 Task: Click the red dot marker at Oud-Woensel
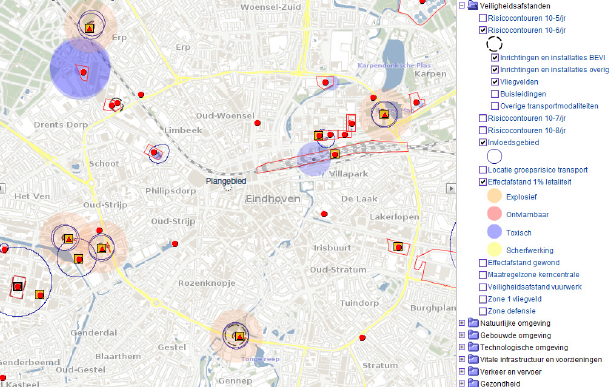(x=257, y=123)
